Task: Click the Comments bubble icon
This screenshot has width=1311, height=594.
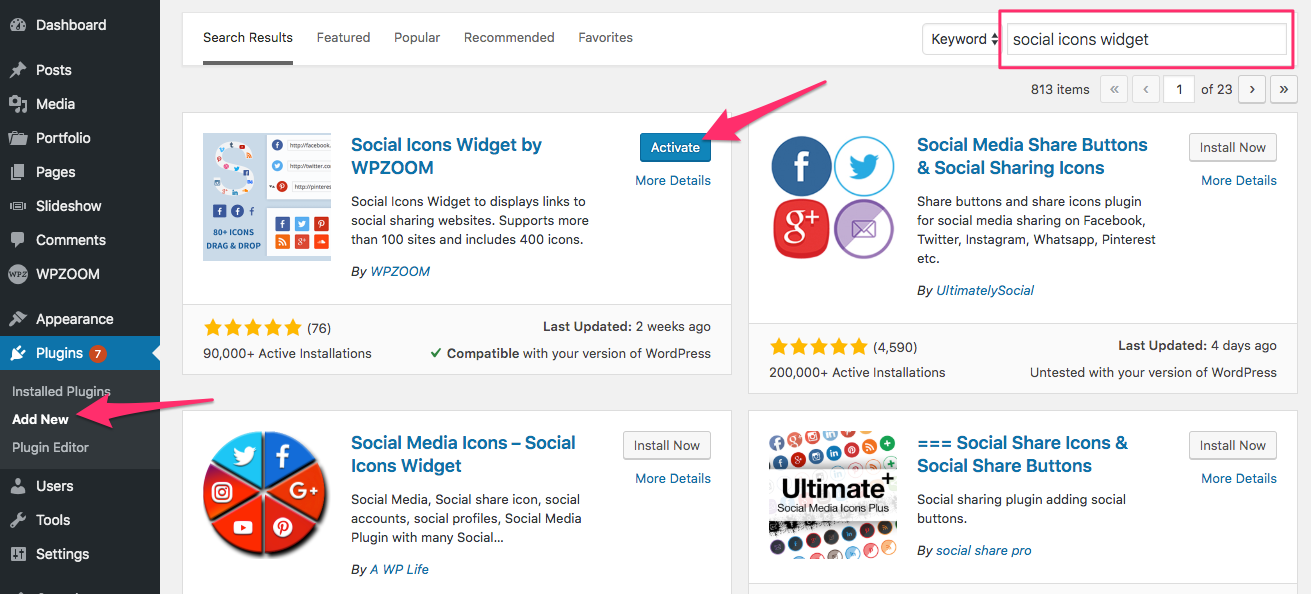Action: coord(18,240)
